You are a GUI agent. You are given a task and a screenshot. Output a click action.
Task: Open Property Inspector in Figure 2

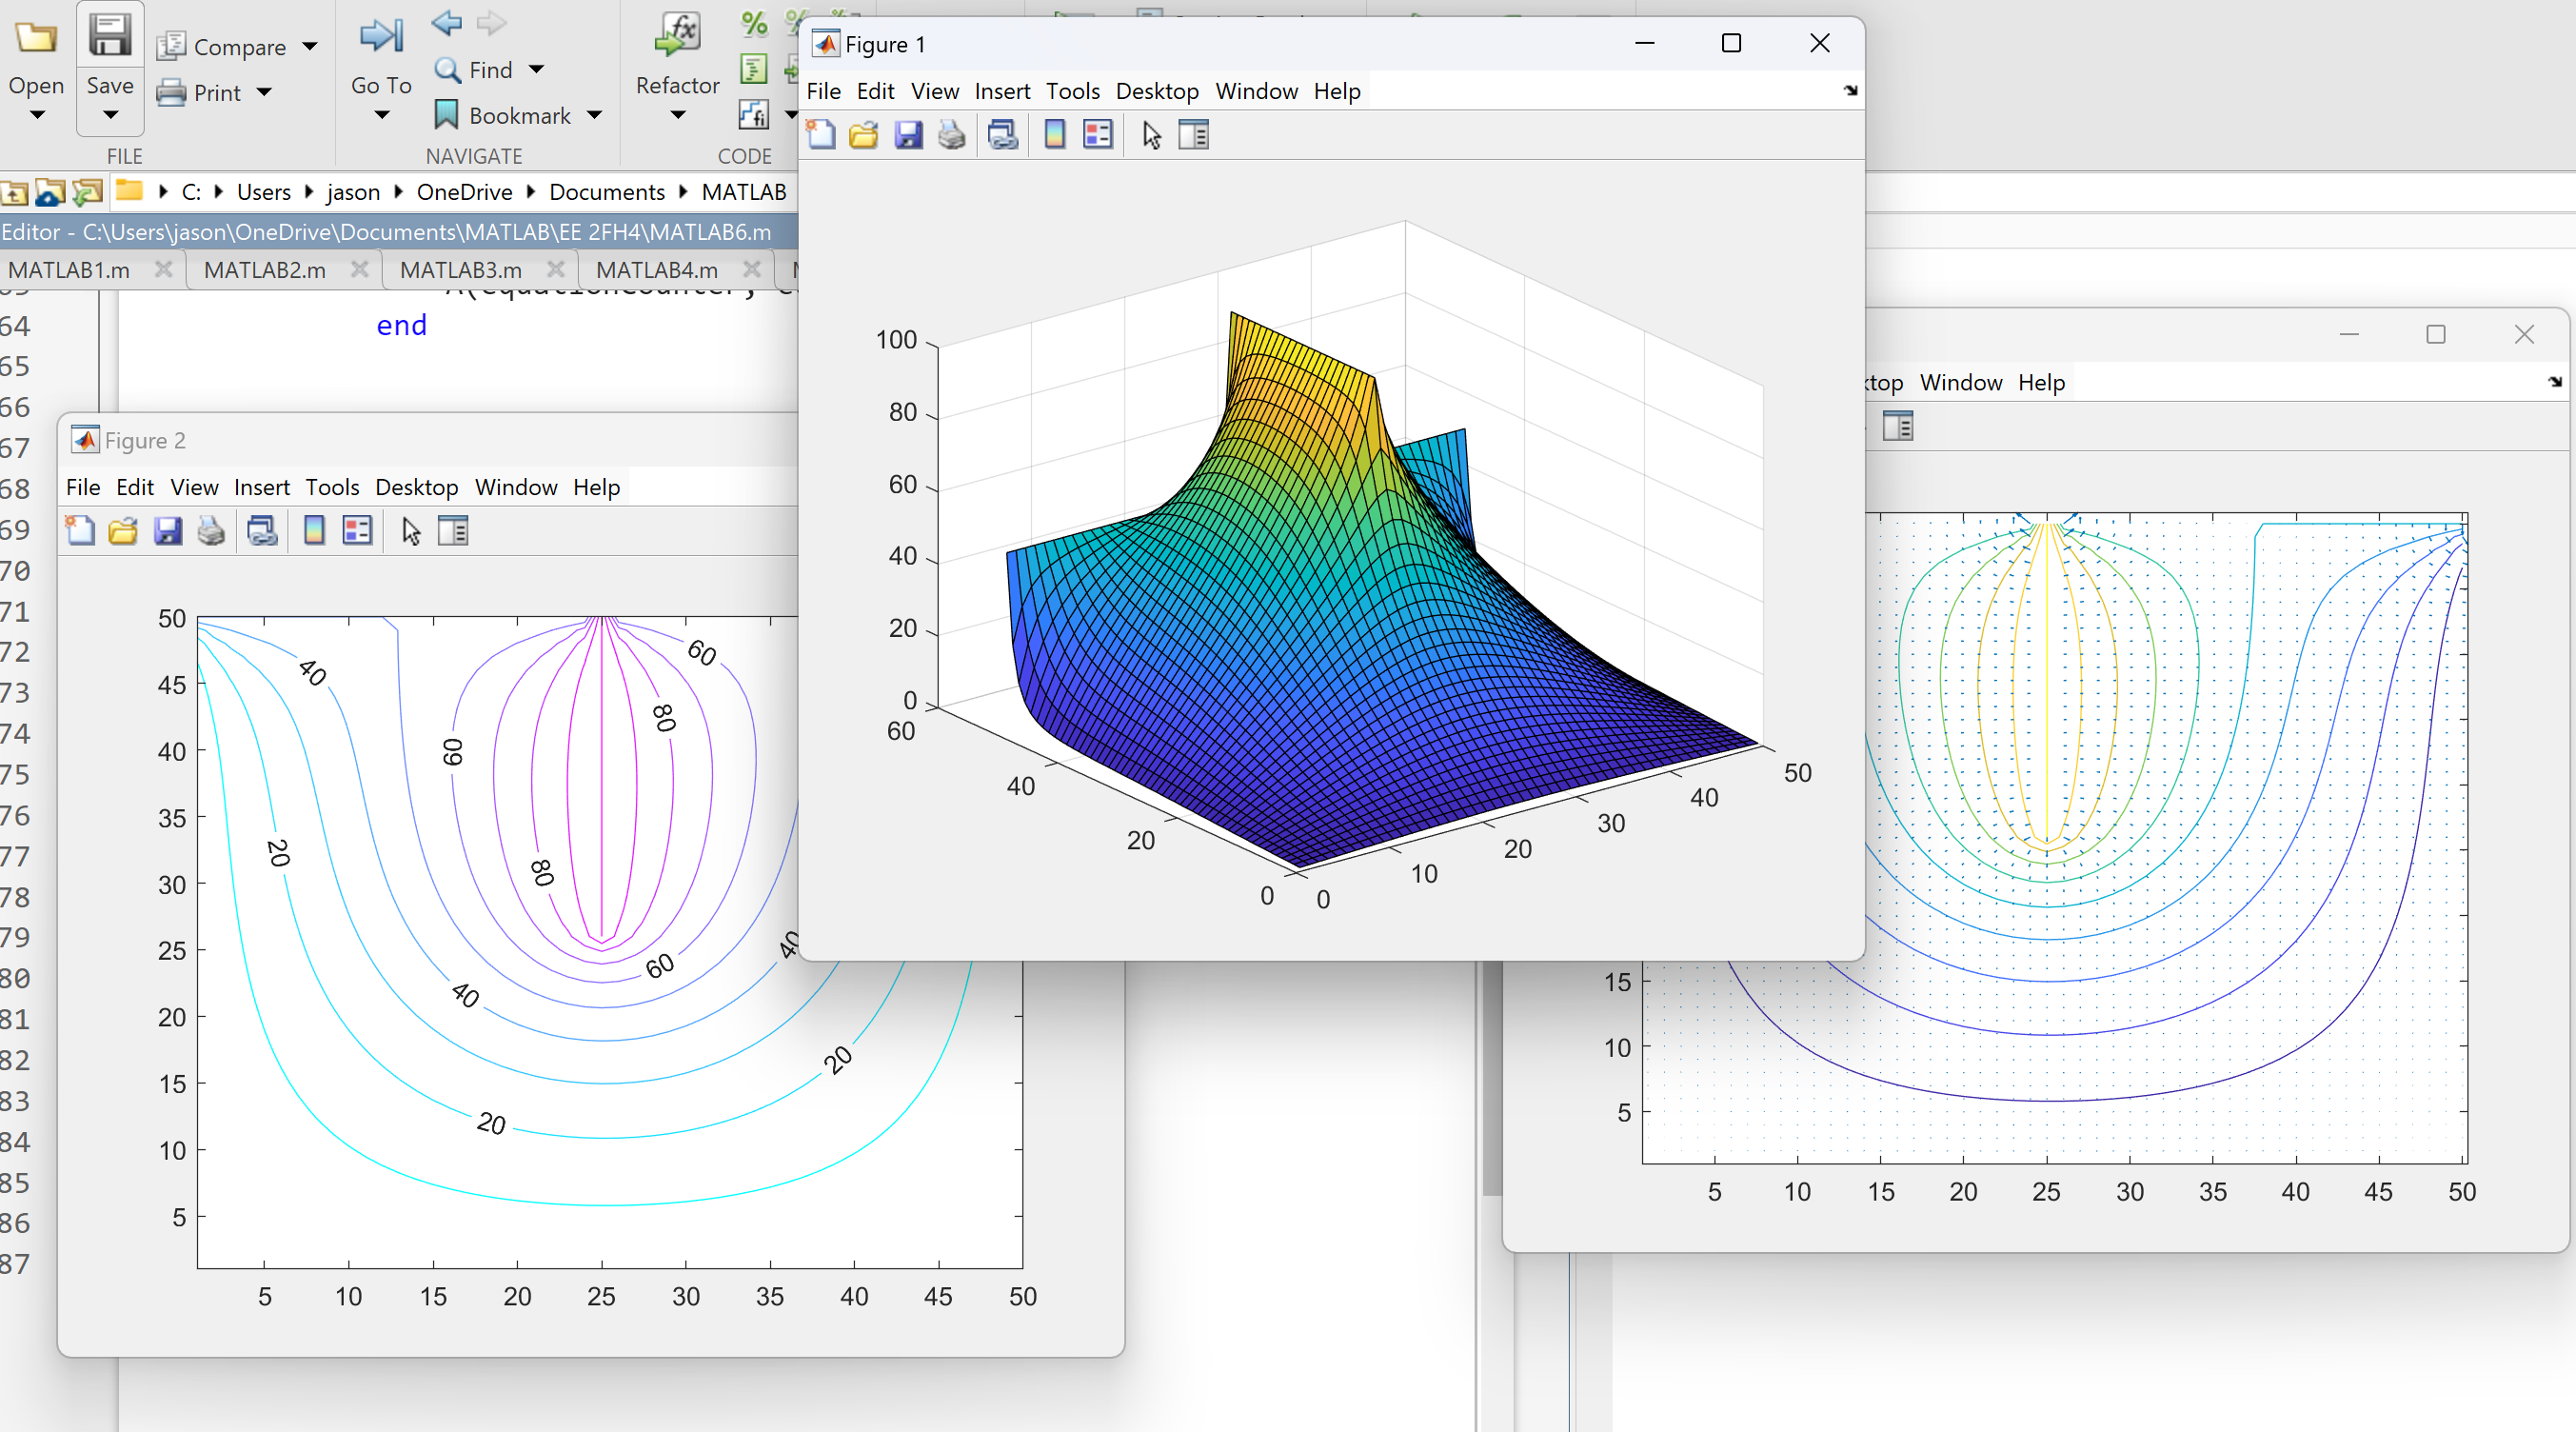click(x=453, y=531)
